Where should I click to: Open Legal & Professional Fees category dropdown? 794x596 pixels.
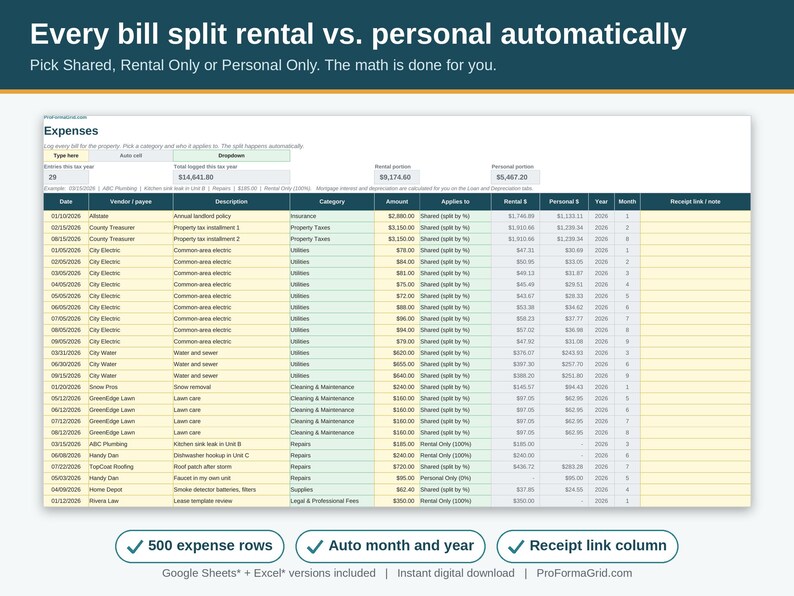(x=332, y=501)
